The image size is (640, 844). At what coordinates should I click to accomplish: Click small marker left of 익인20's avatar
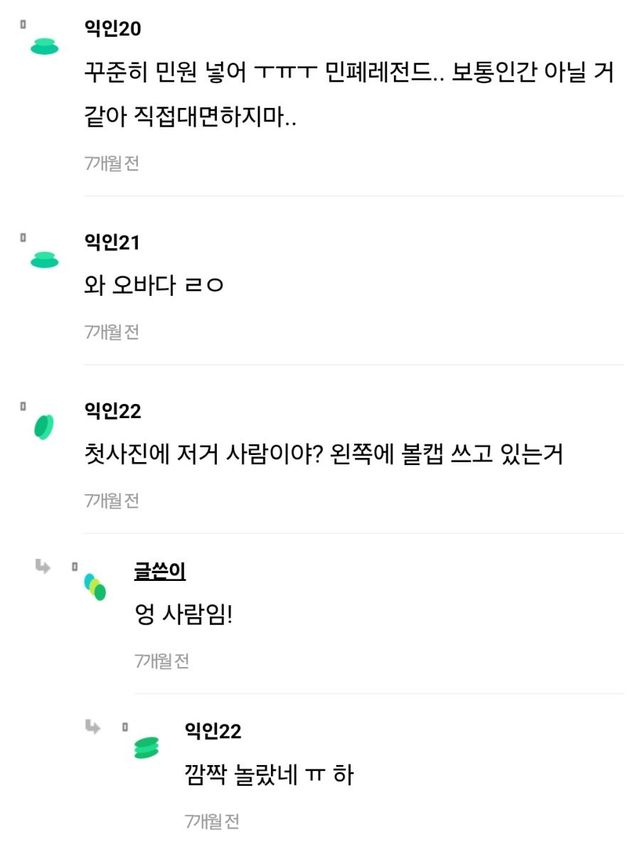(22, 22)
